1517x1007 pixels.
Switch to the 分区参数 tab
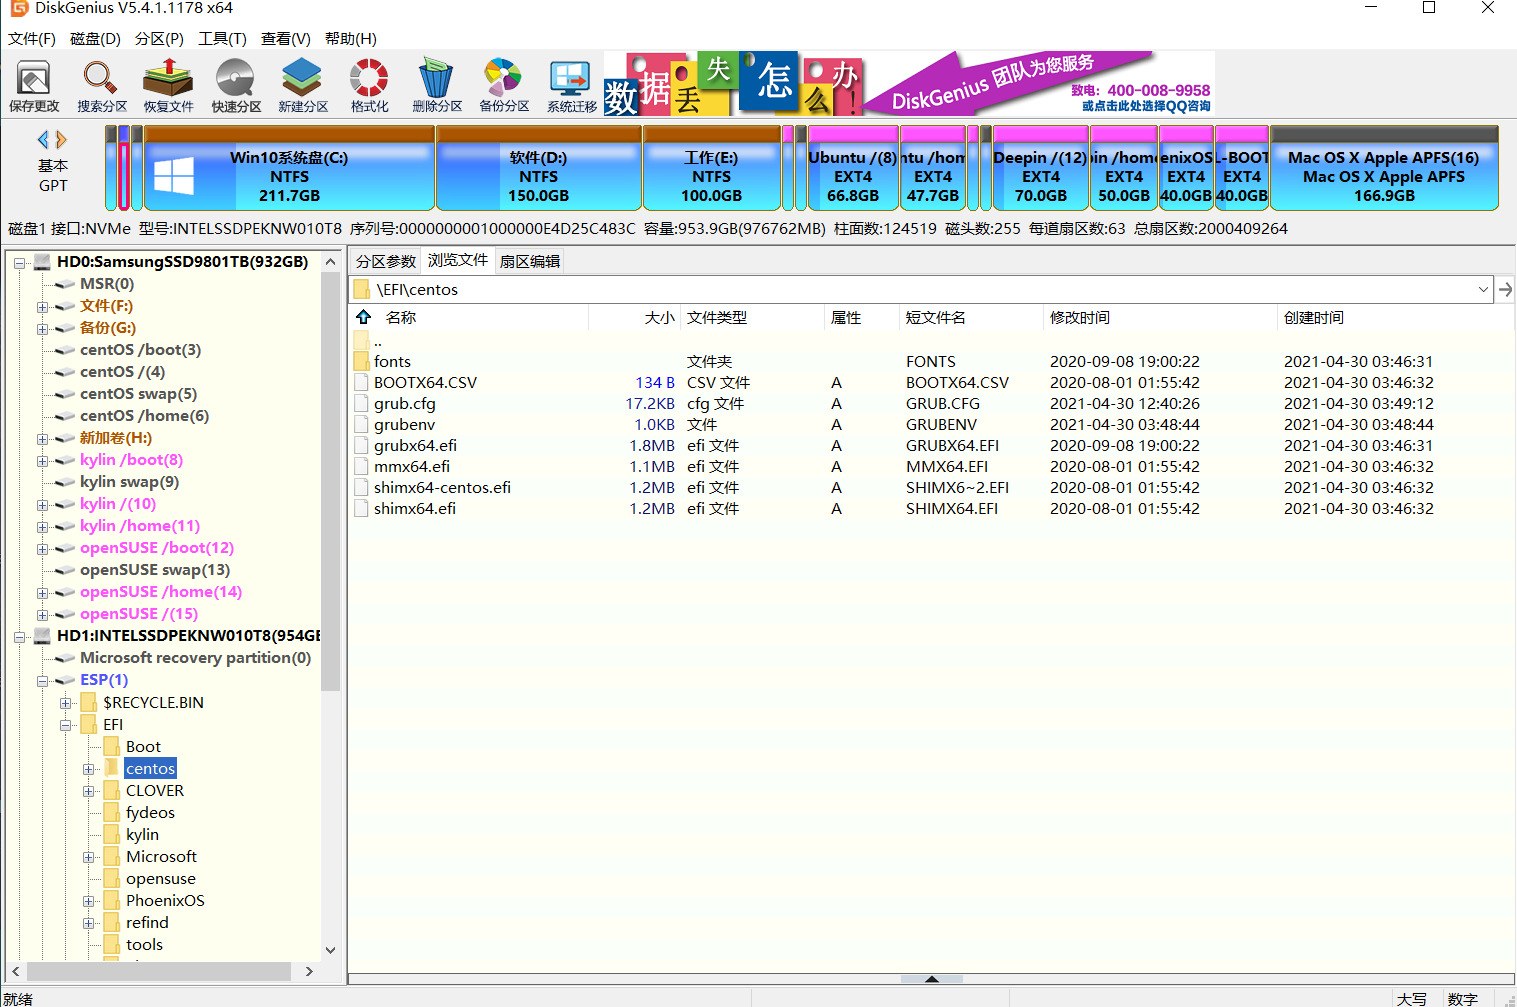tap(386, 261)
